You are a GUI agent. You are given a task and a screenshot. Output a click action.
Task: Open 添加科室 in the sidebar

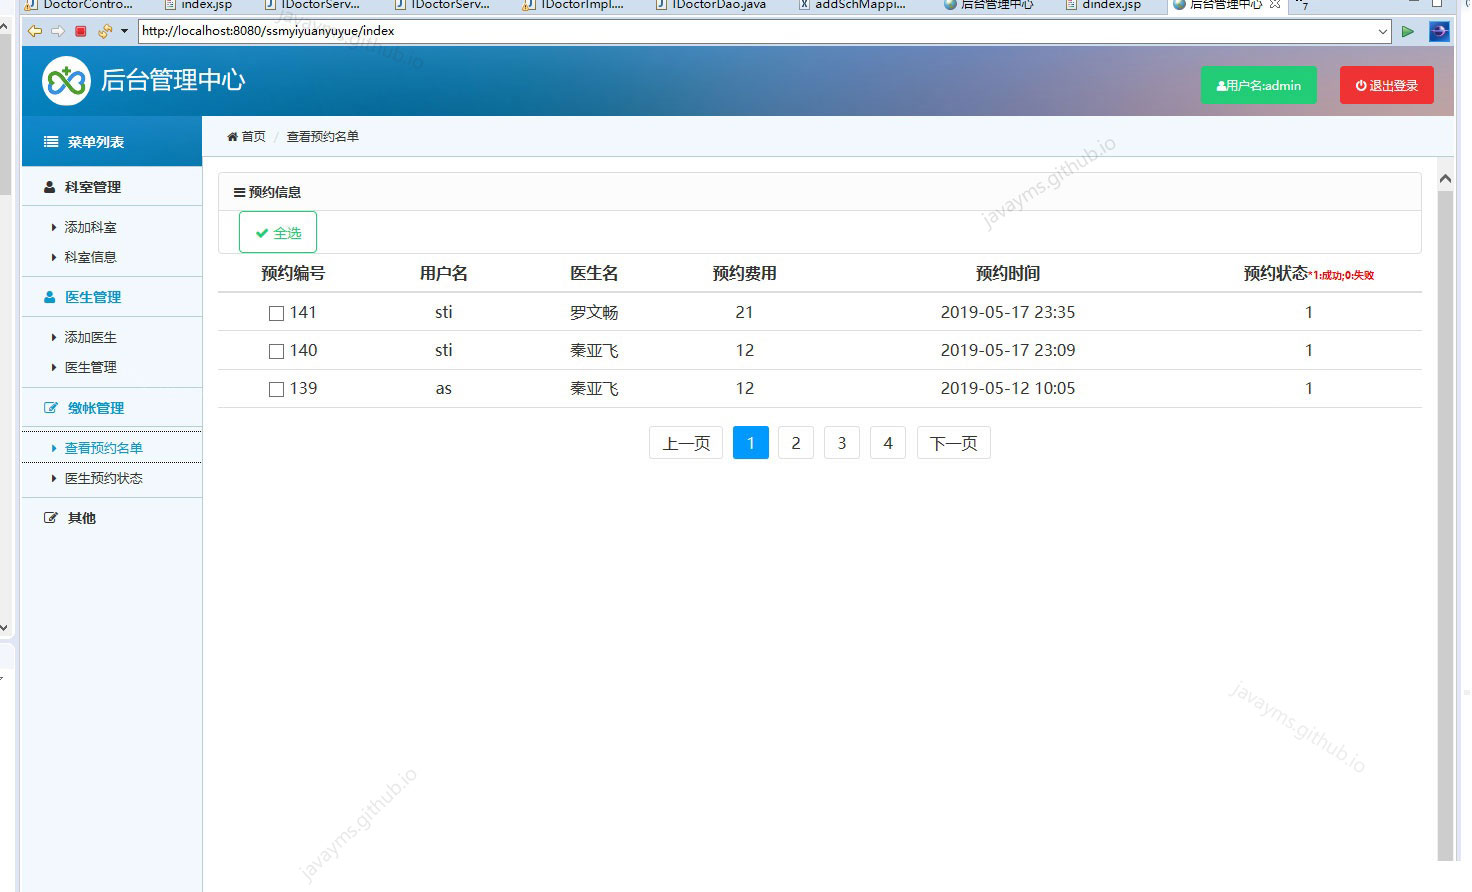pos(90,227)
